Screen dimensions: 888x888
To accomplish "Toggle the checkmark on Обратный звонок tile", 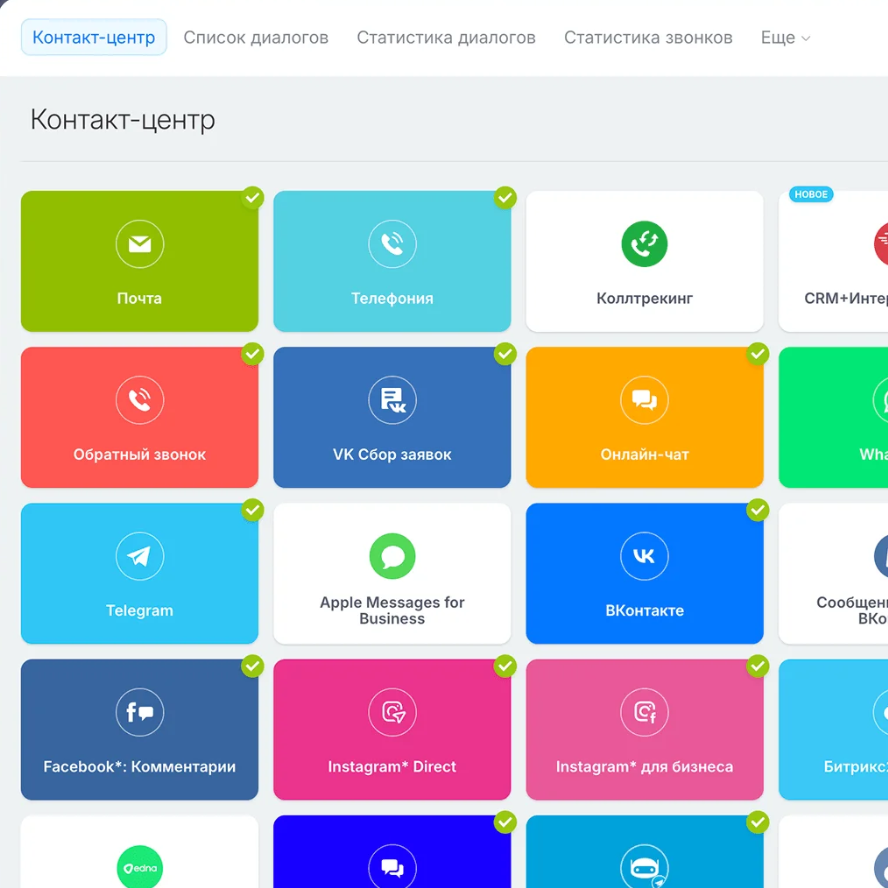I will tap(253, 354).
